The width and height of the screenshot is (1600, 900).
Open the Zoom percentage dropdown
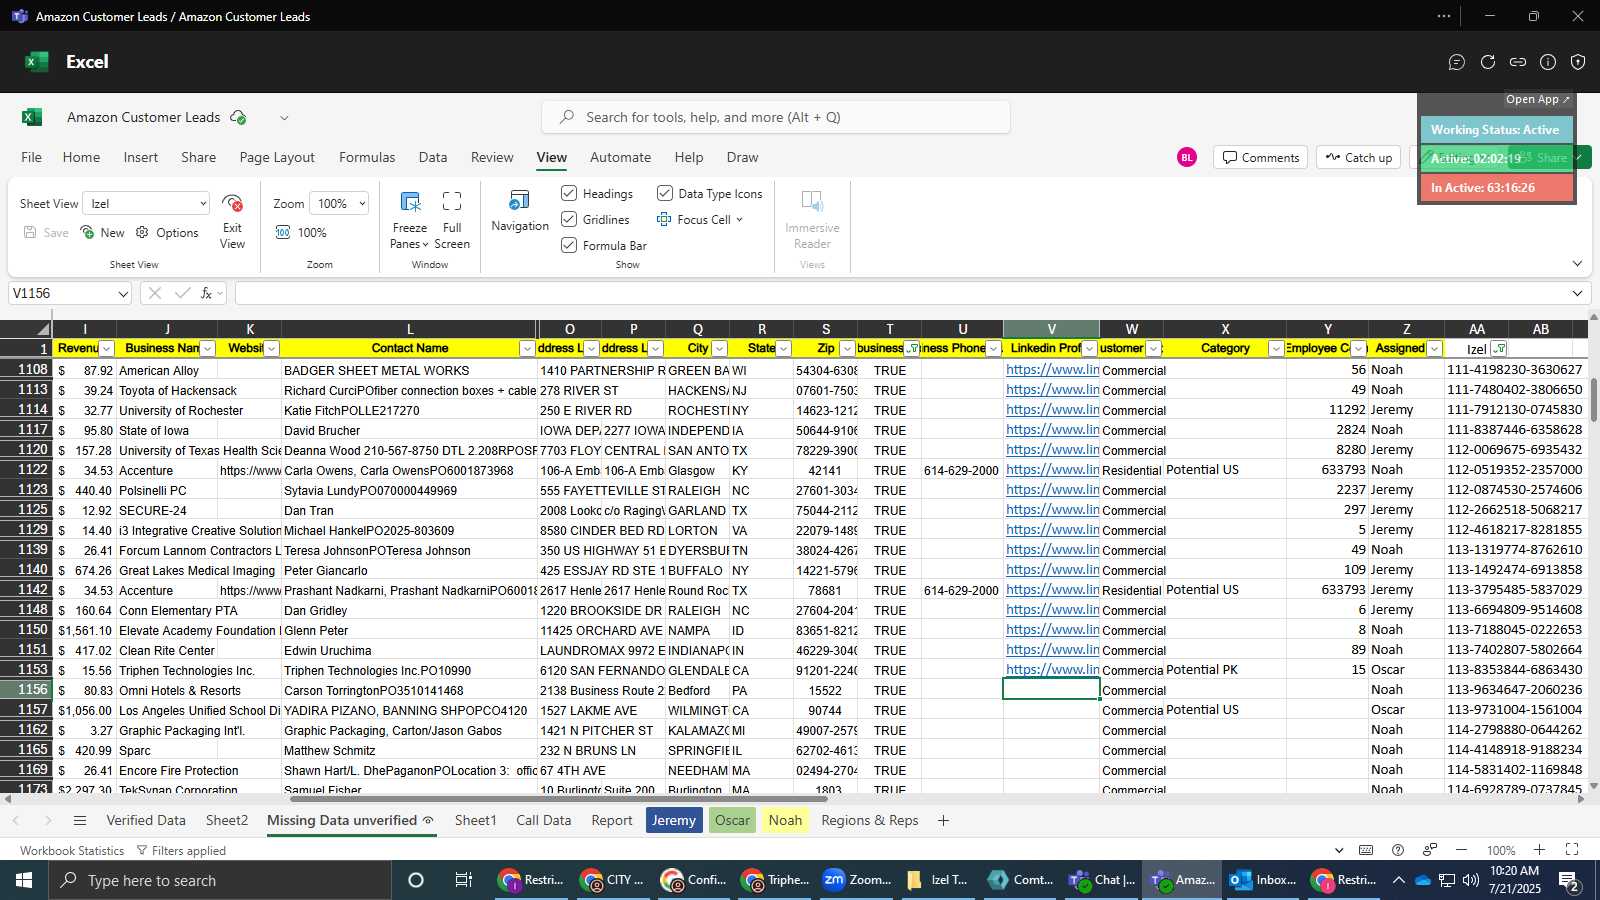pos(339,203)
